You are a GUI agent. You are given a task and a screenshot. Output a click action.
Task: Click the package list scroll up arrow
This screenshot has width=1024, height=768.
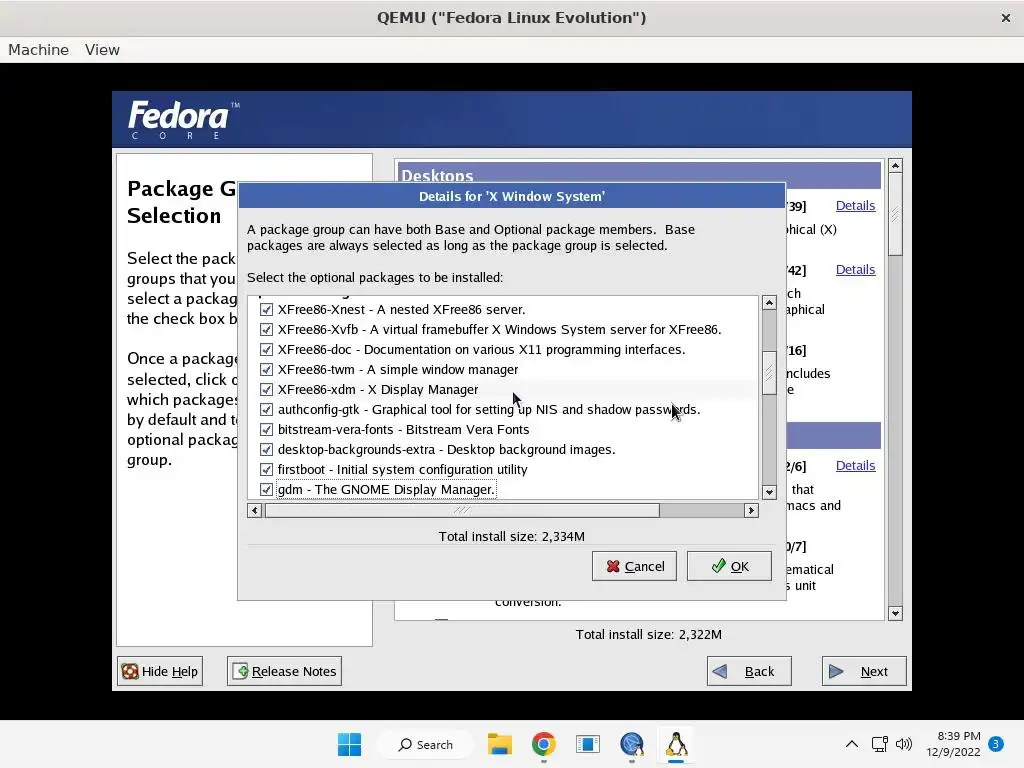point(769,302)
